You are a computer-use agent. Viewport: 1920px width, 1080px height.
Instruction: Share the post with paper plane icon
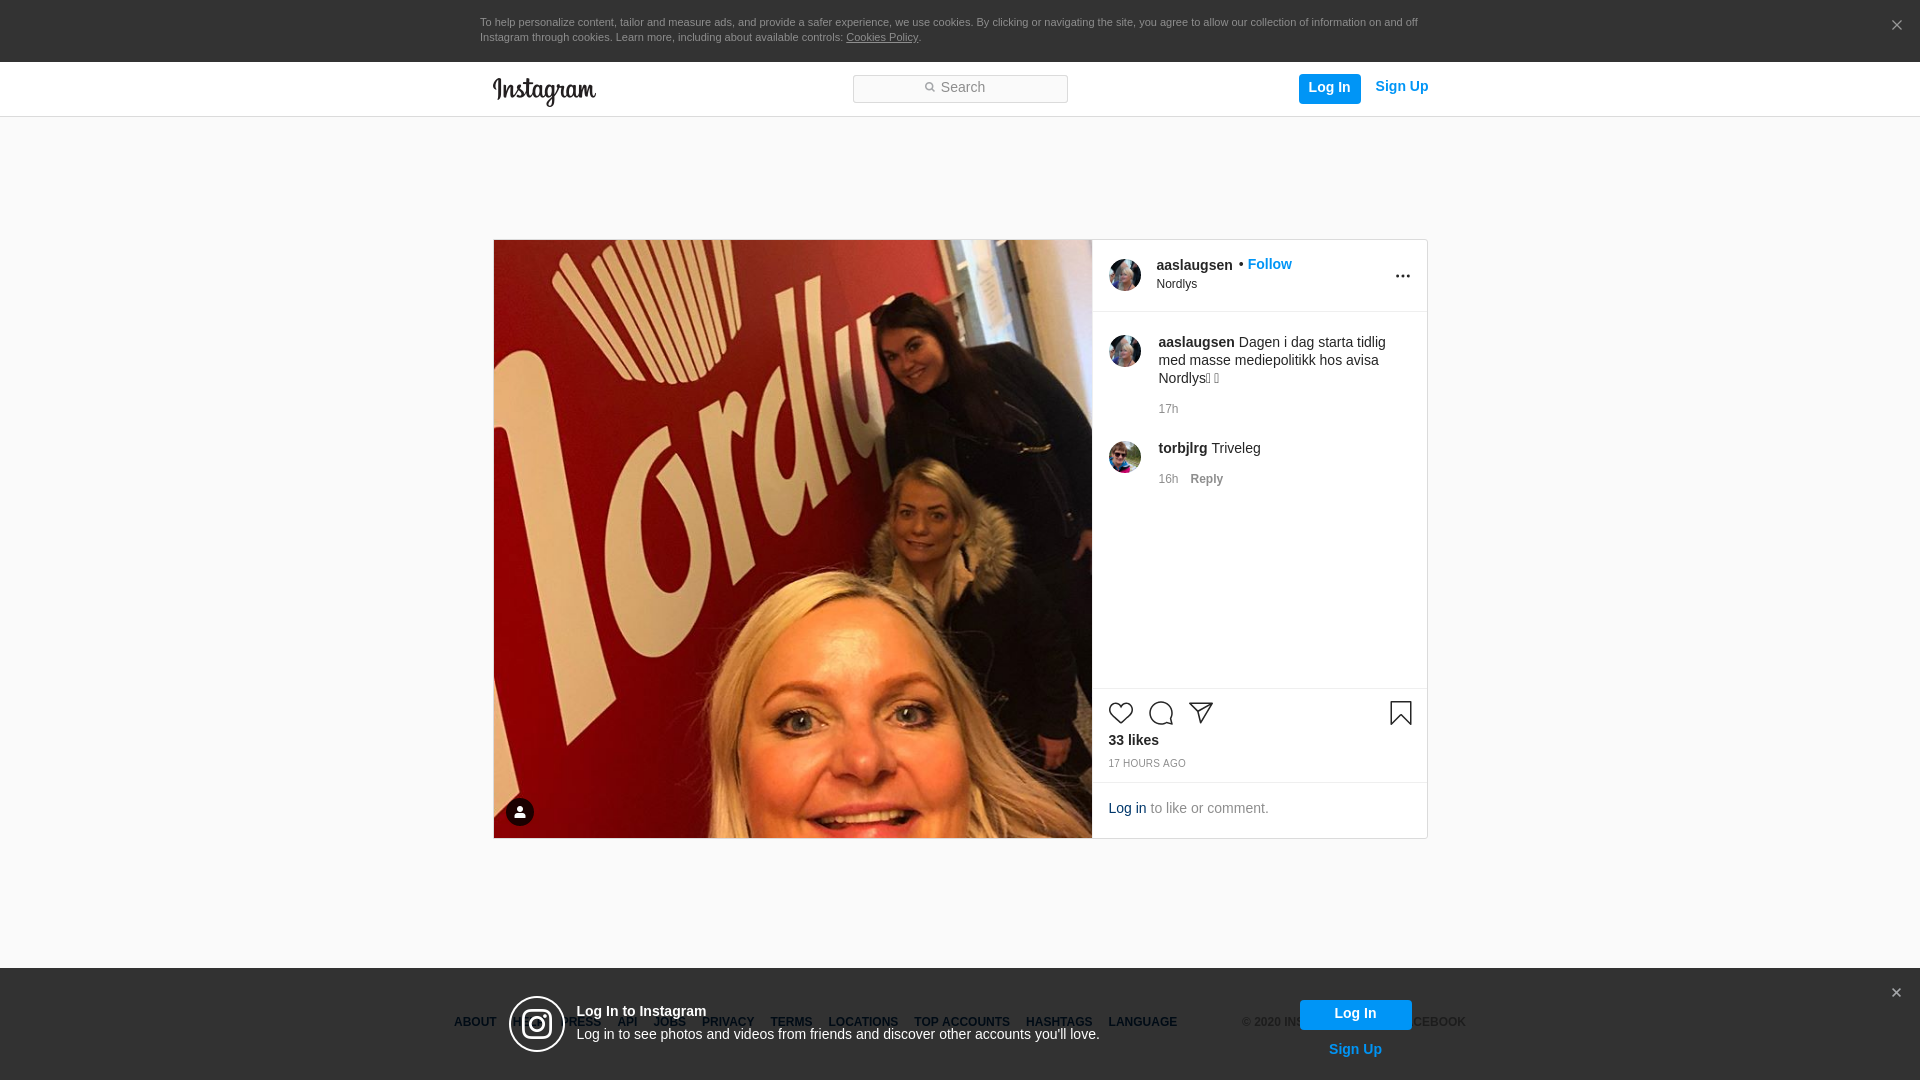point(1201,713)
